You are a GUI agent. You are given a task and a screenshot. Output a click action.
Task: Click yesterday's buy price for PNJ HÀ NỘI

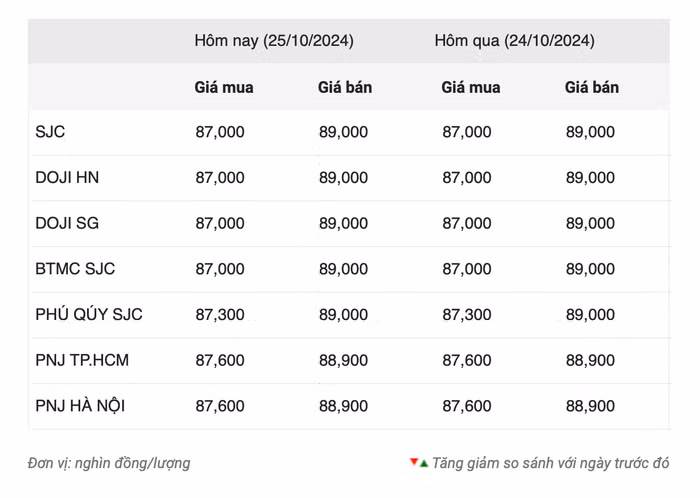pyautogui.click(x=467, y=406)
